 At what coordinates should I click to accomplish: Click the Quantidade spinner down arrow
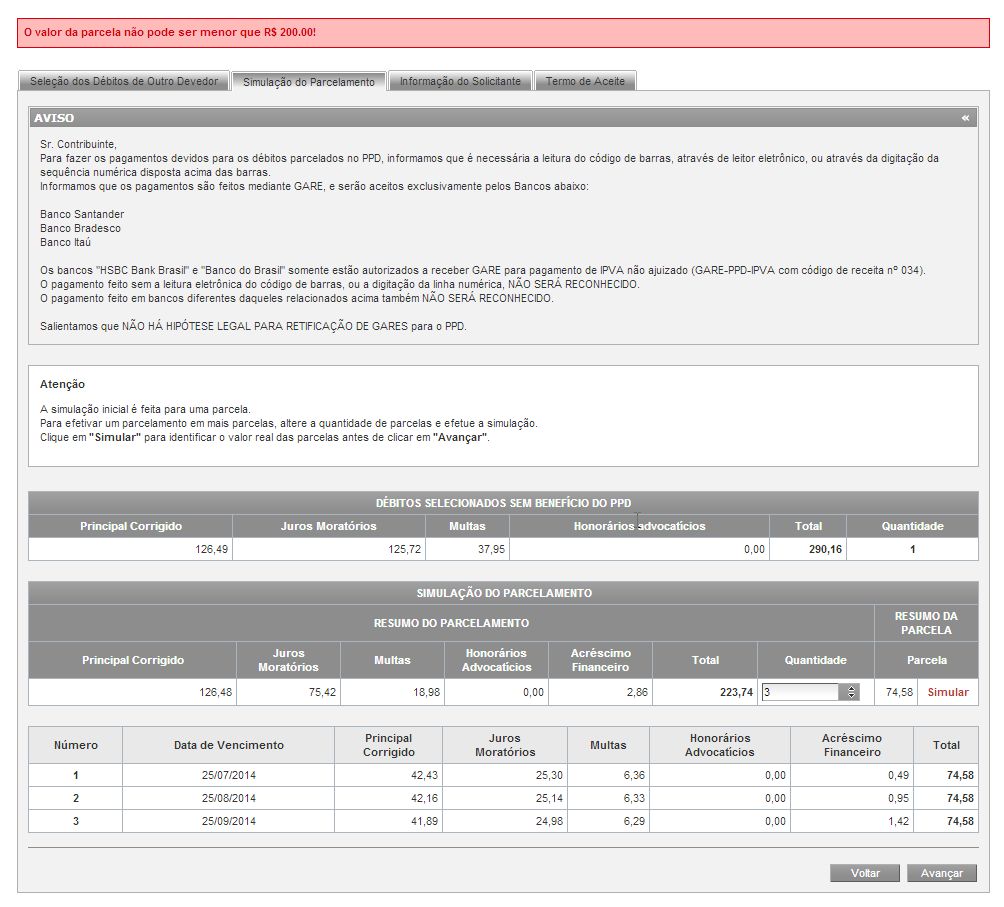[x=852, y=696]
